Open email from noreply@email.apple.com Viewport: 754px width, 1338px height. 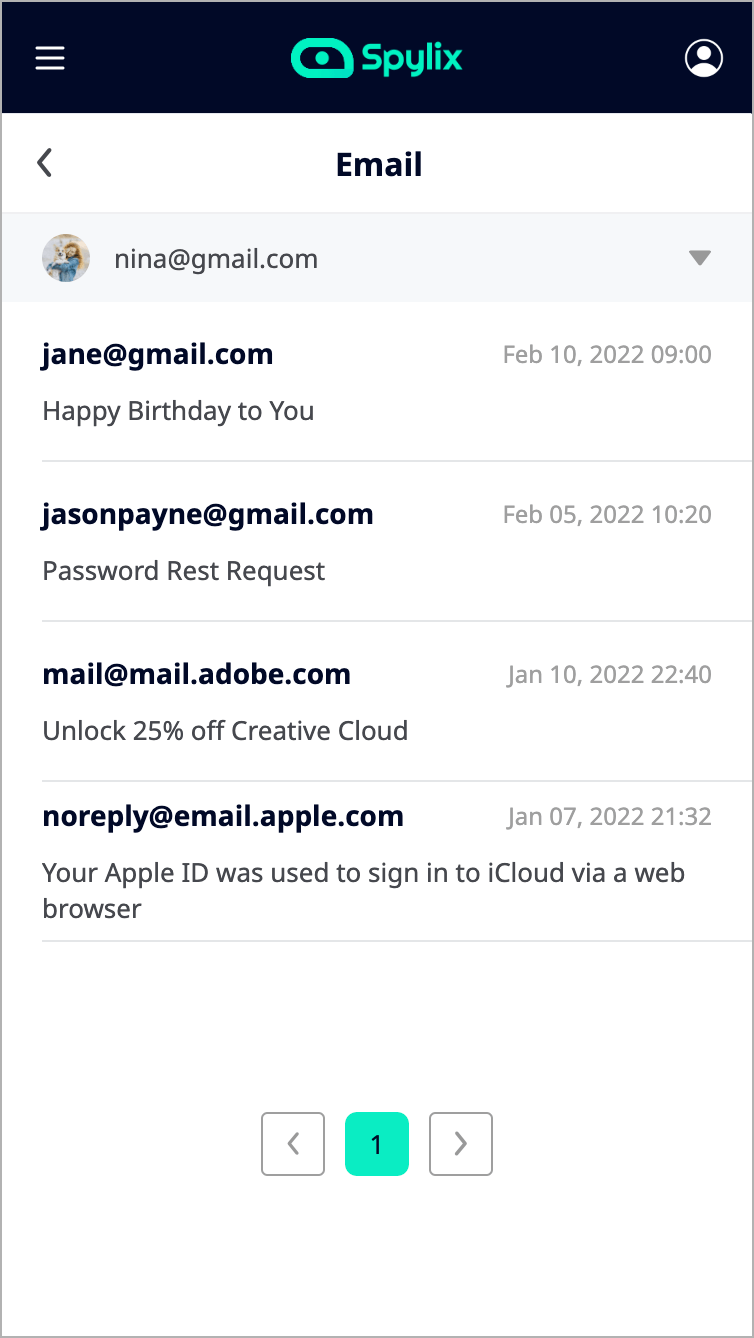coord(223,817)
